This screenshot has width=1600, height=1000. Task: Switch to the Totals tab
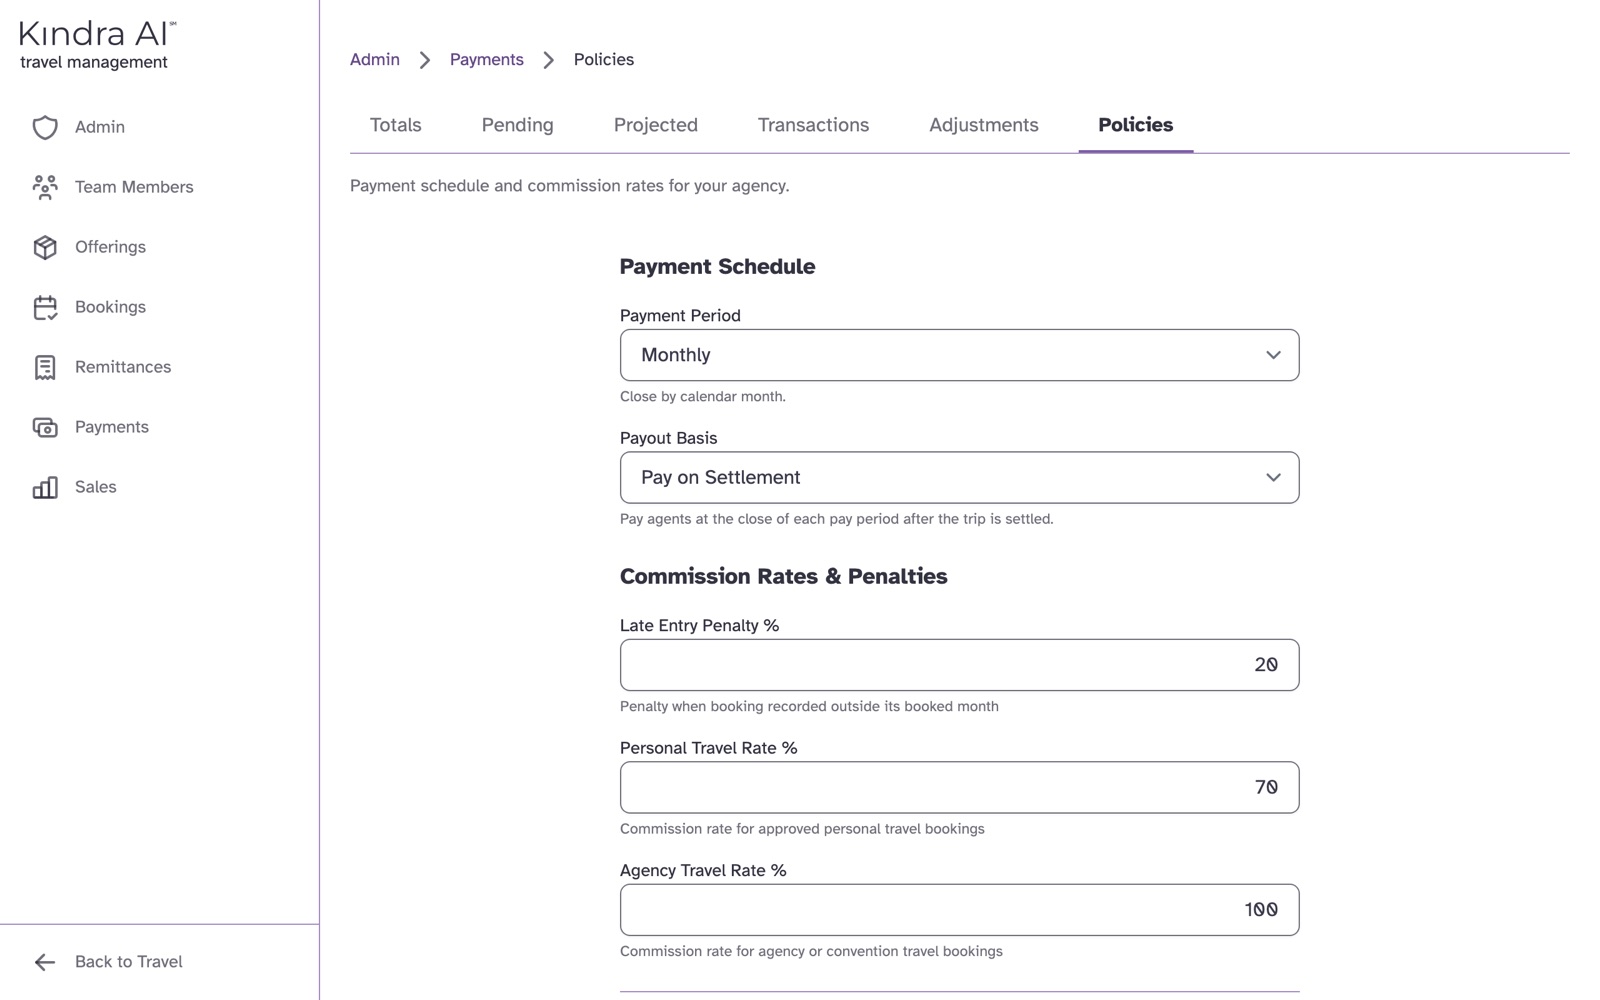coord(395,125)
